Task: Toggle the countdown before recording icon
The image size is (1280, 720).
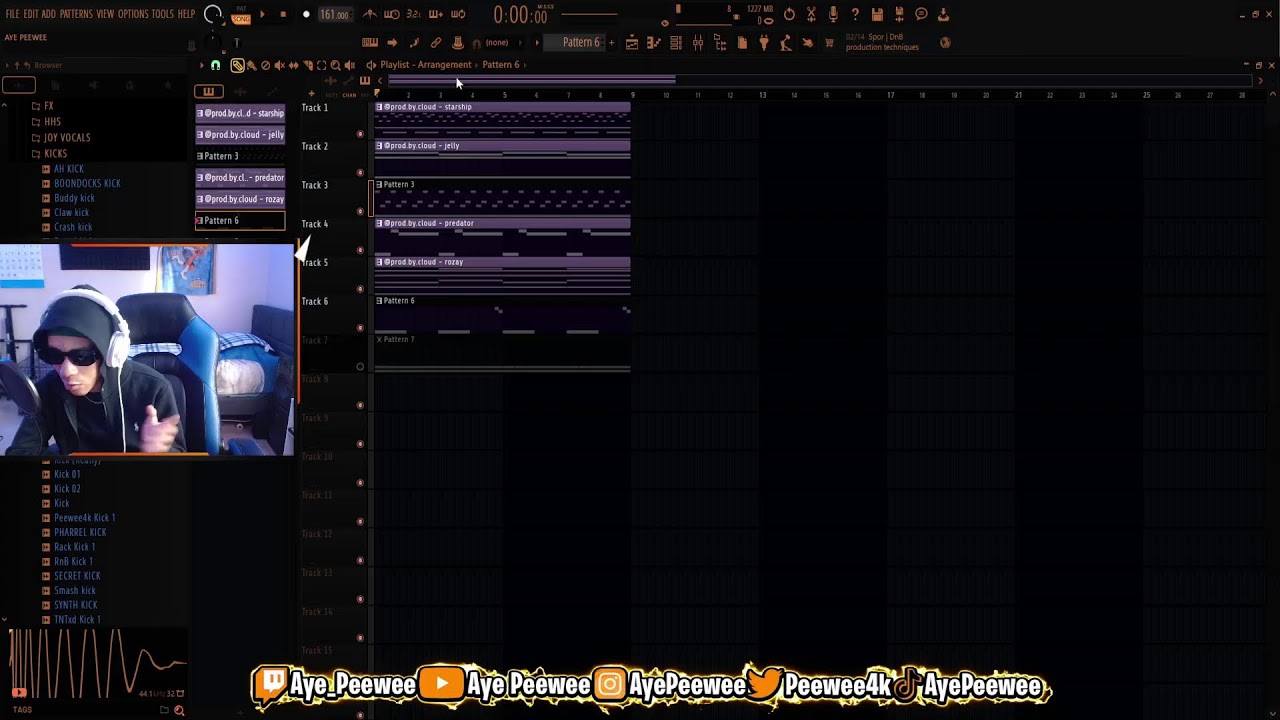Action: 413,14
